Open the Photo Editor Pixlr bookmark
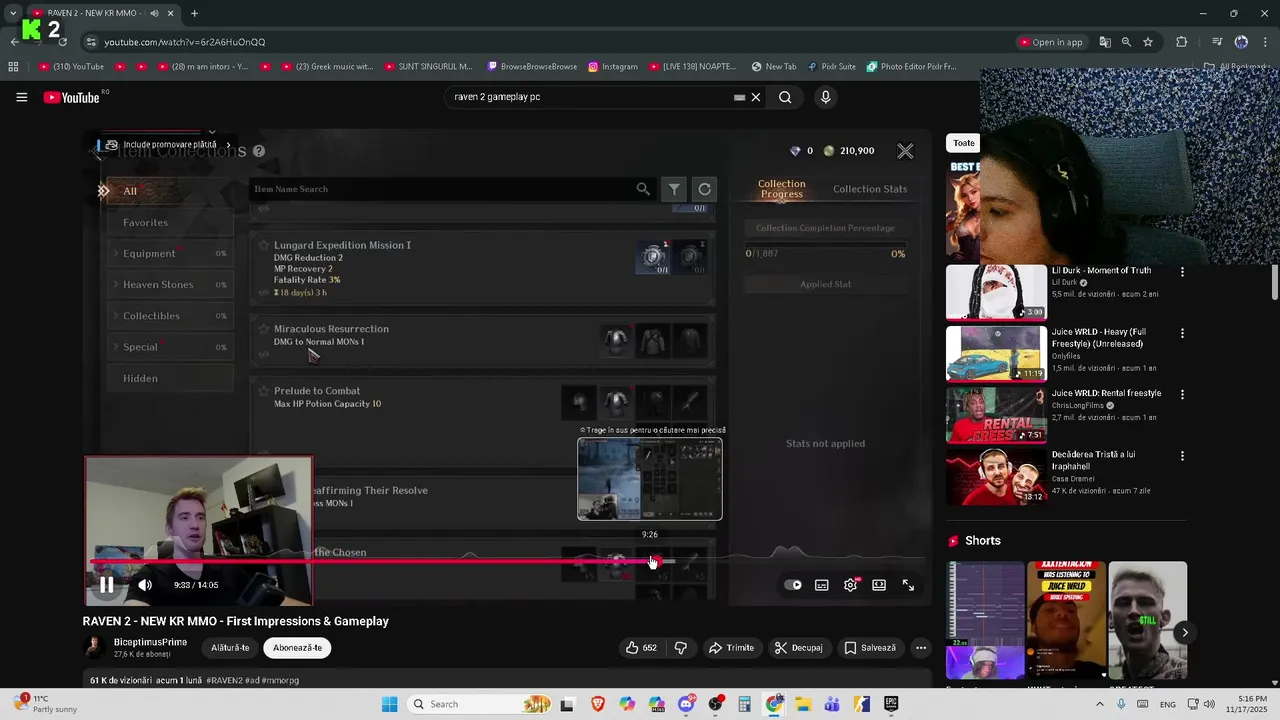 pyautogui.click(x=911, y=67)
